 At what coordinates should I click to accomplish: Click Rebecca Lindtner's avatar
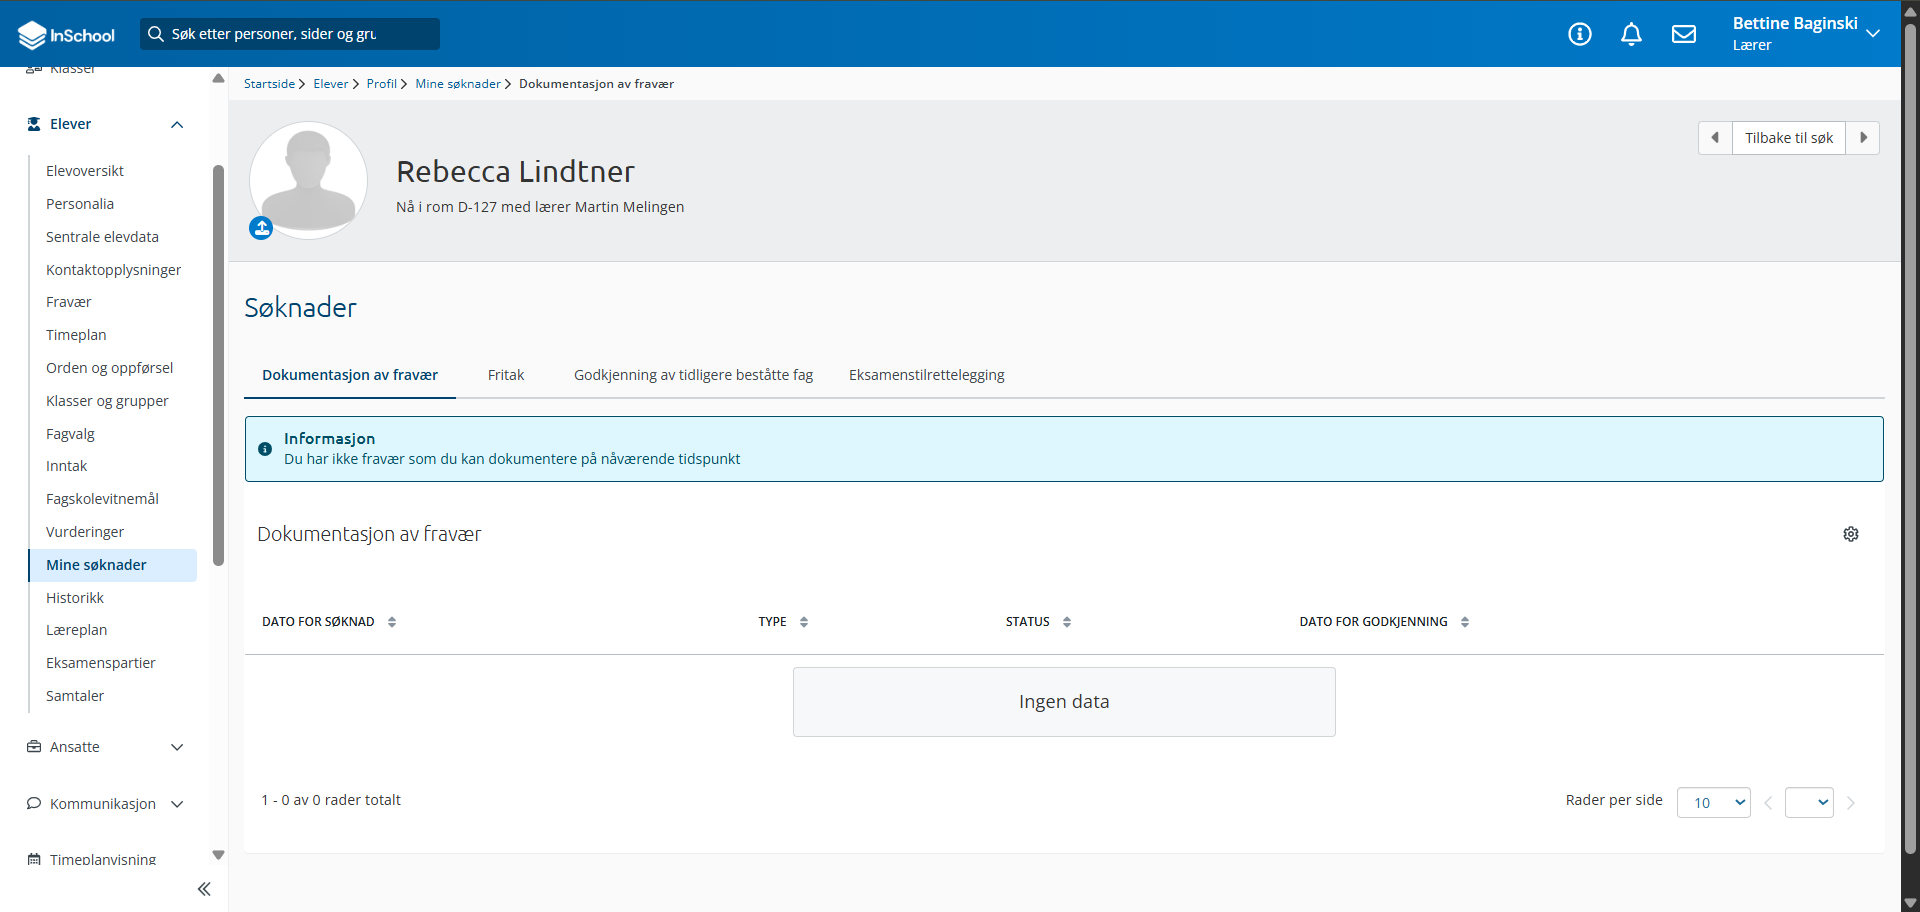click(308, 180)
